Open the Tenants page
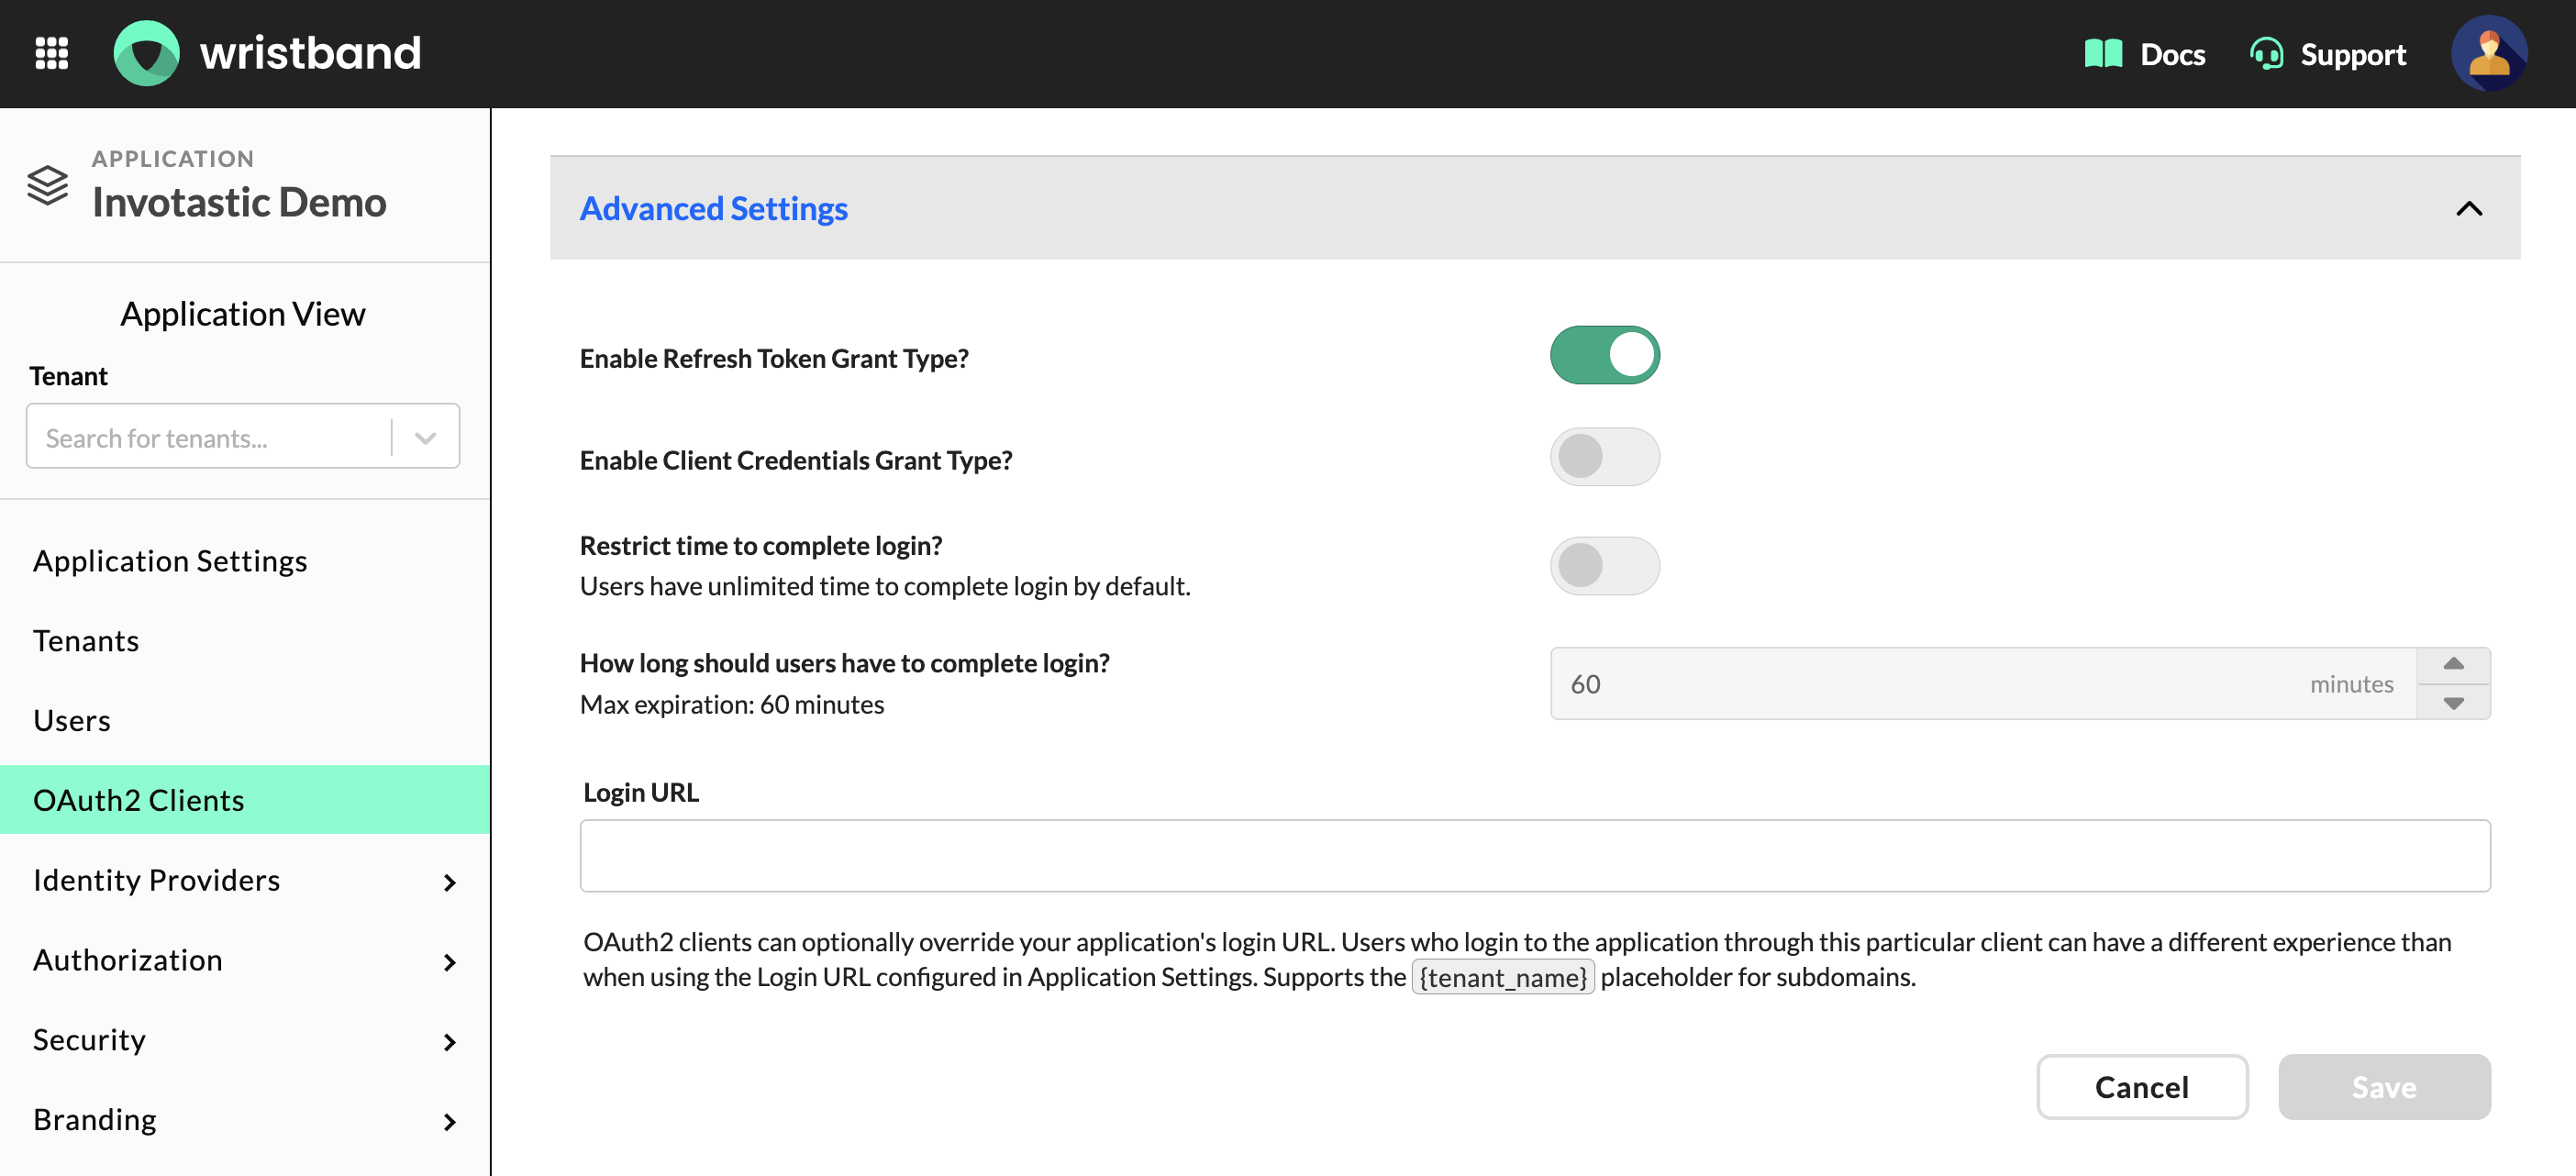Viewport: 2576px width, 1176px height. pos(86,641)
